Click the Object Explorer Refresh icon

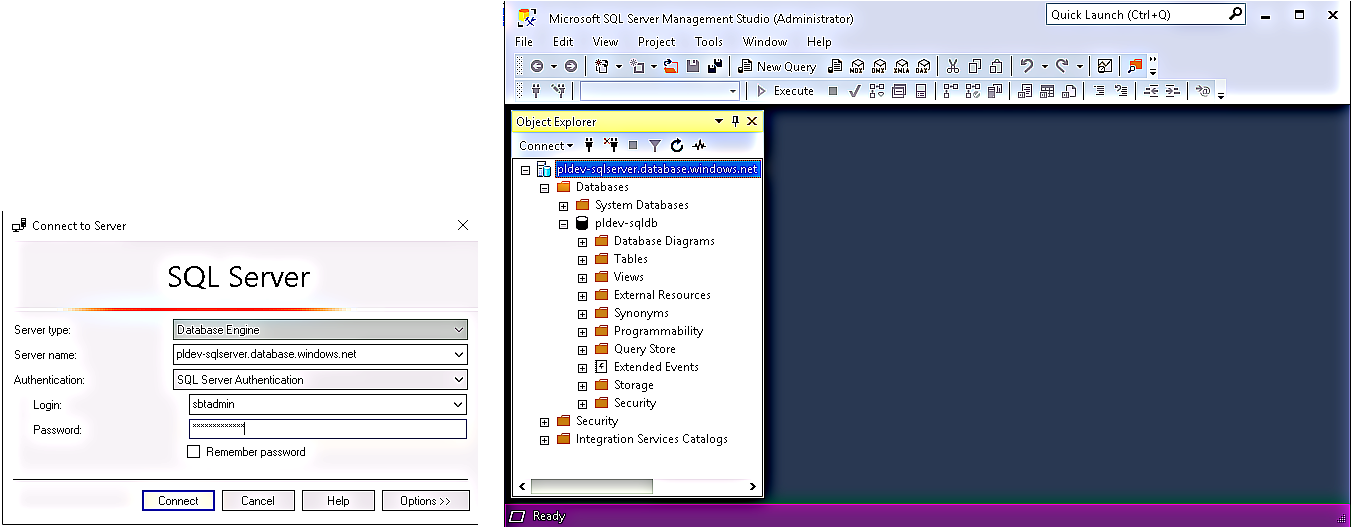click(x=677, y=145)
